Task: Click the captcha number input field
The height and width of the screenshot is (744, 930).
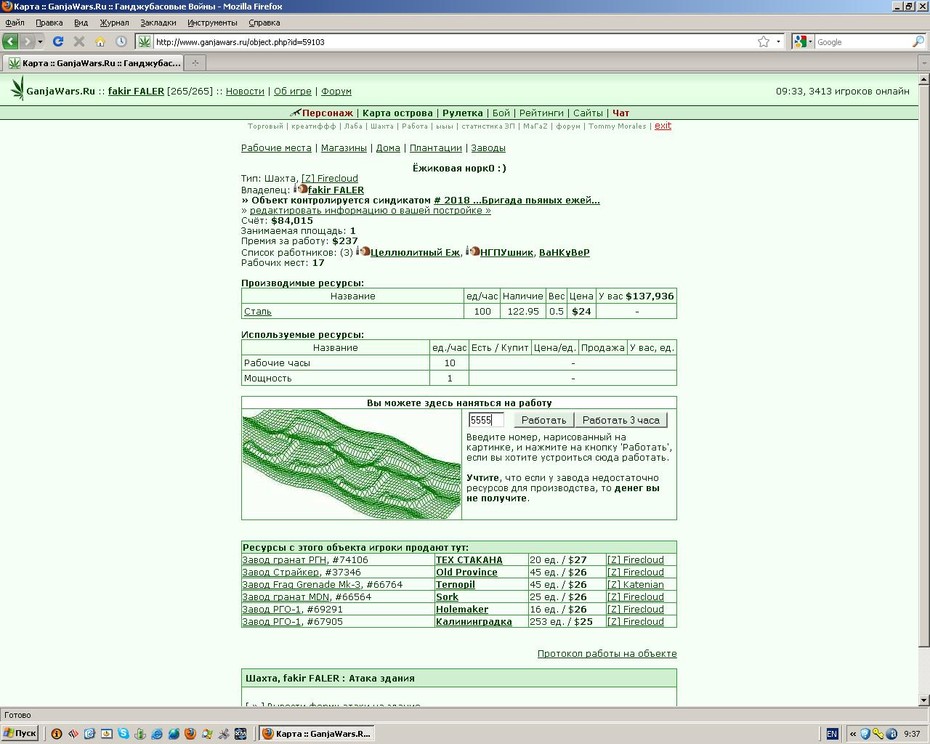Action: pos(486,420)
